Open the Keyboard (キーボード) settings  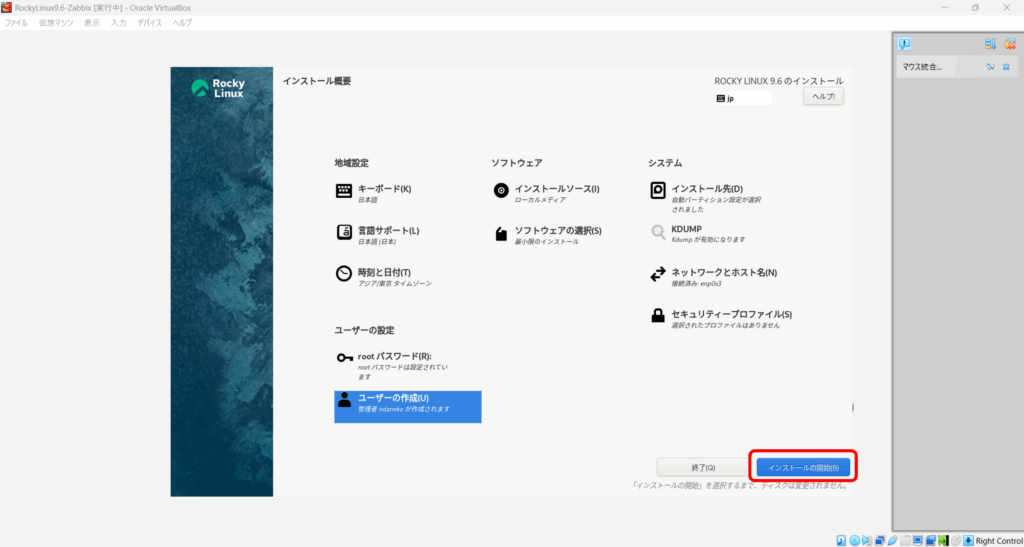[x=373, y=193]
